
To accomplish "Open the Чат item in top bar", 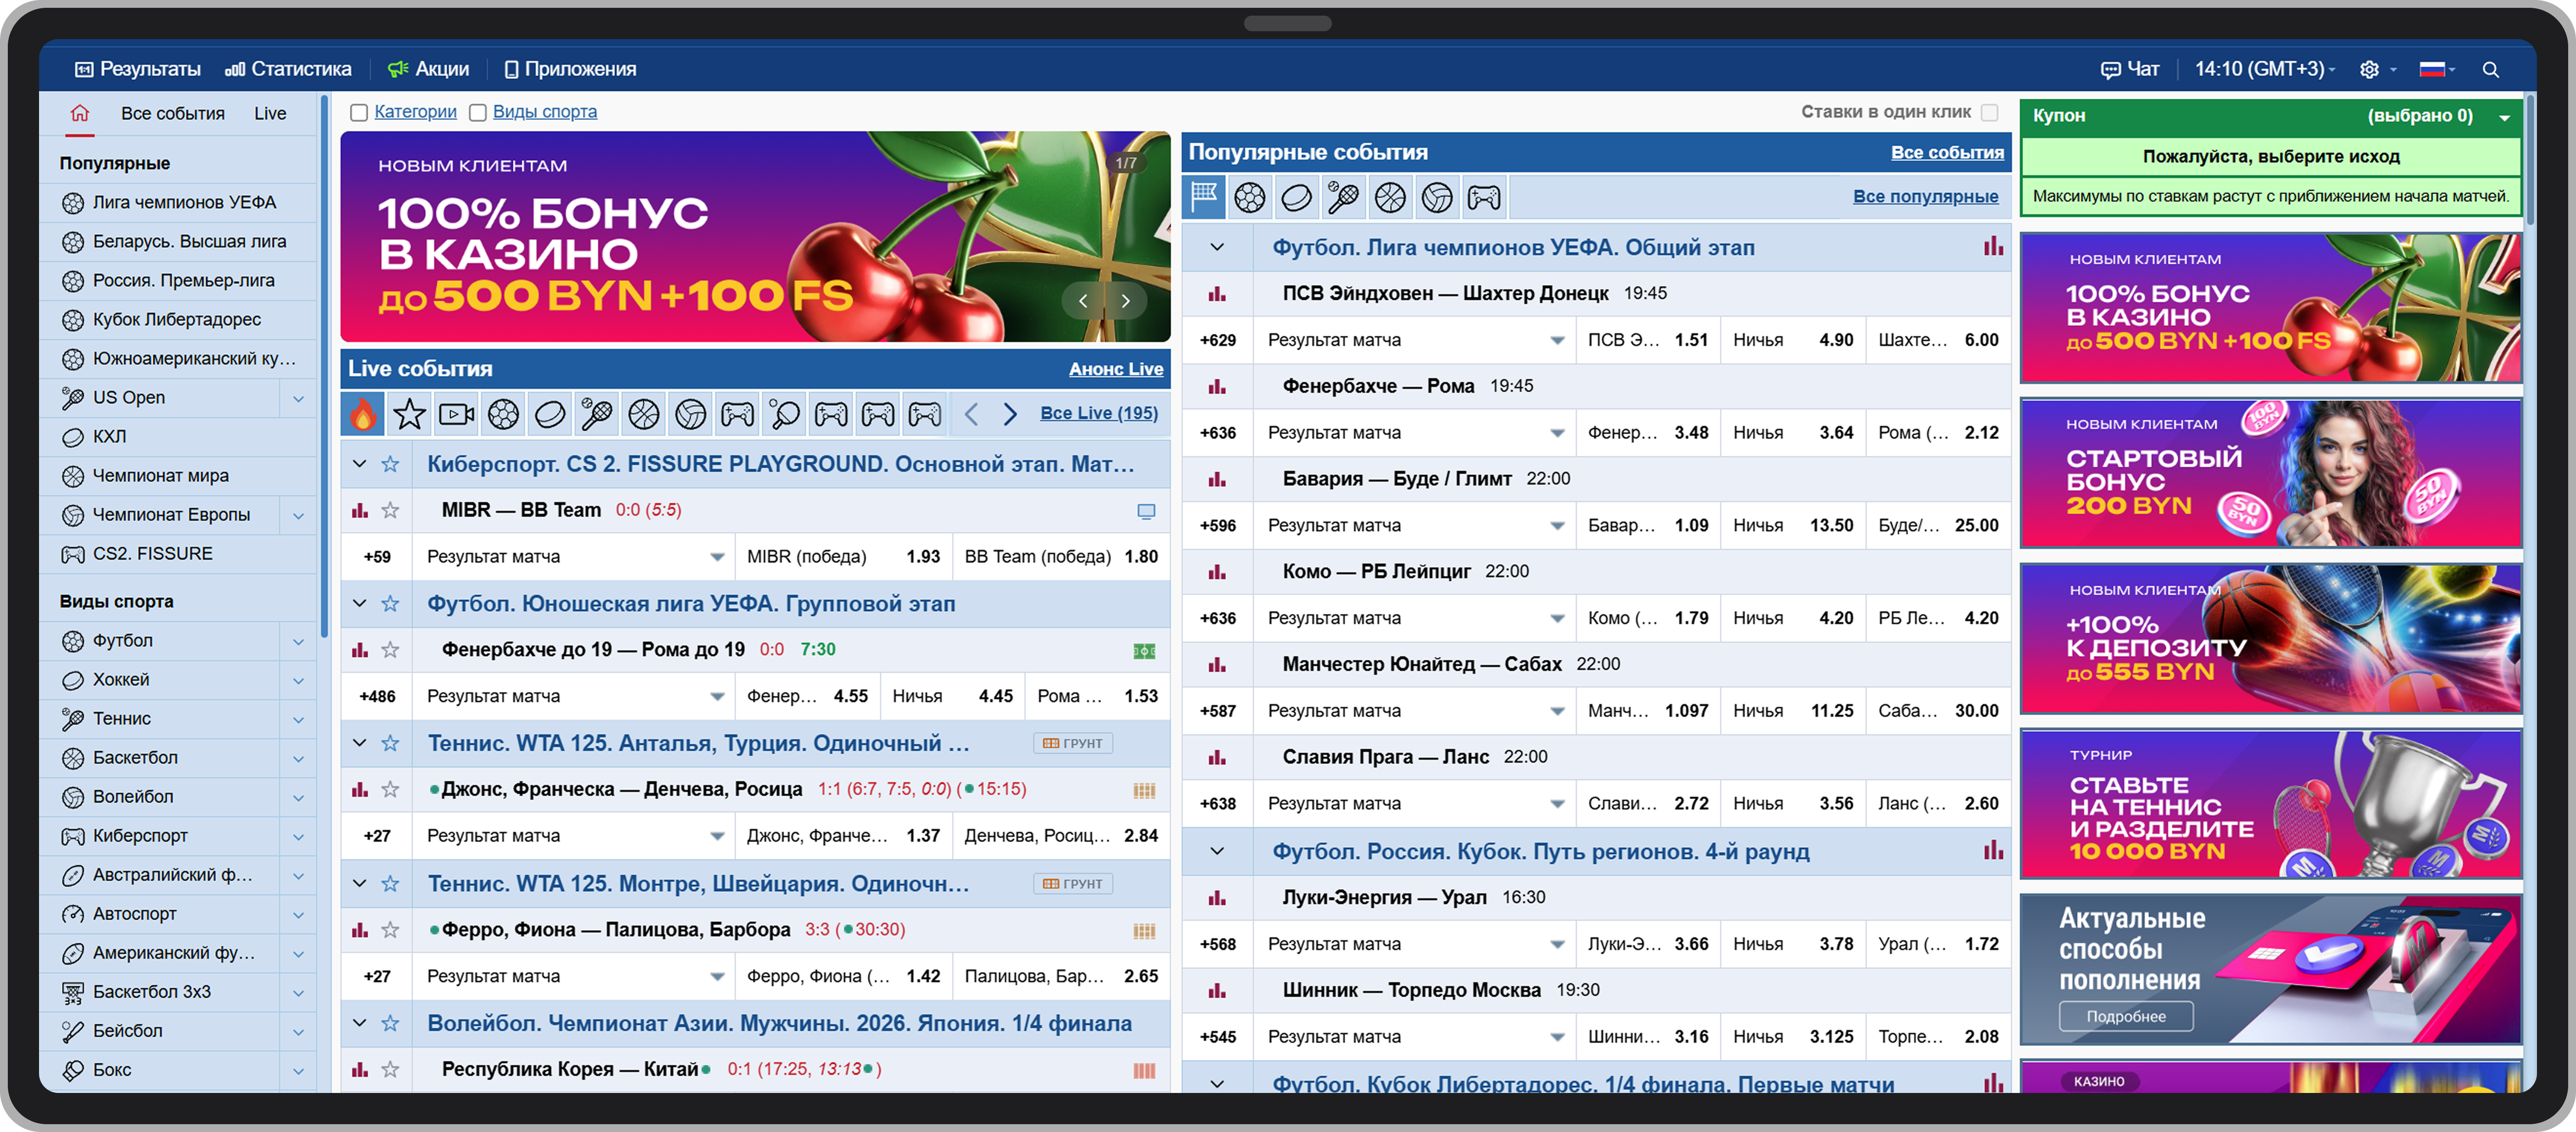I will 2130,69.
